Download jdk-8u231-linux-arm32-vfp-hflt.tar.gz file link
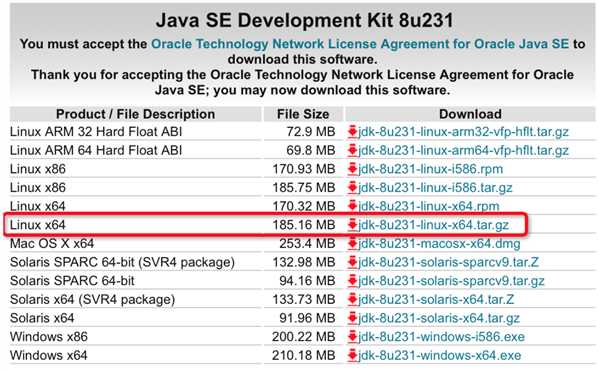Screen dimensions: 598x371 pos(463,132)
